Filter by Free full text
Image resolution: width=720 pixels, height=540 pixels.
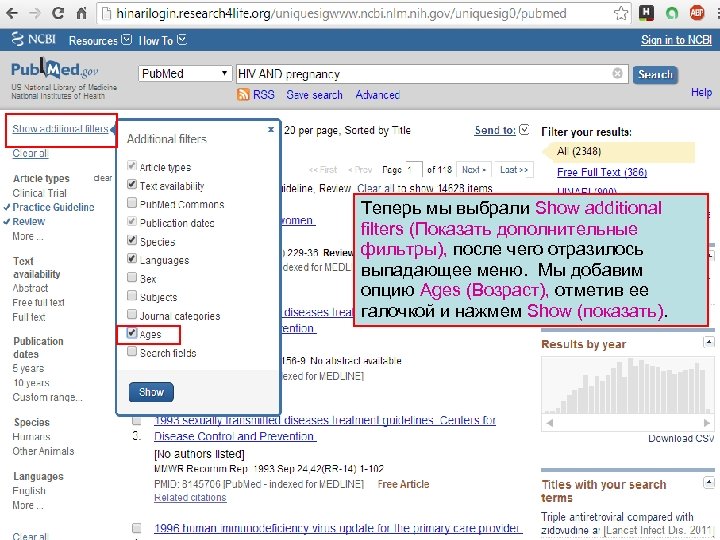pos(38,303)
